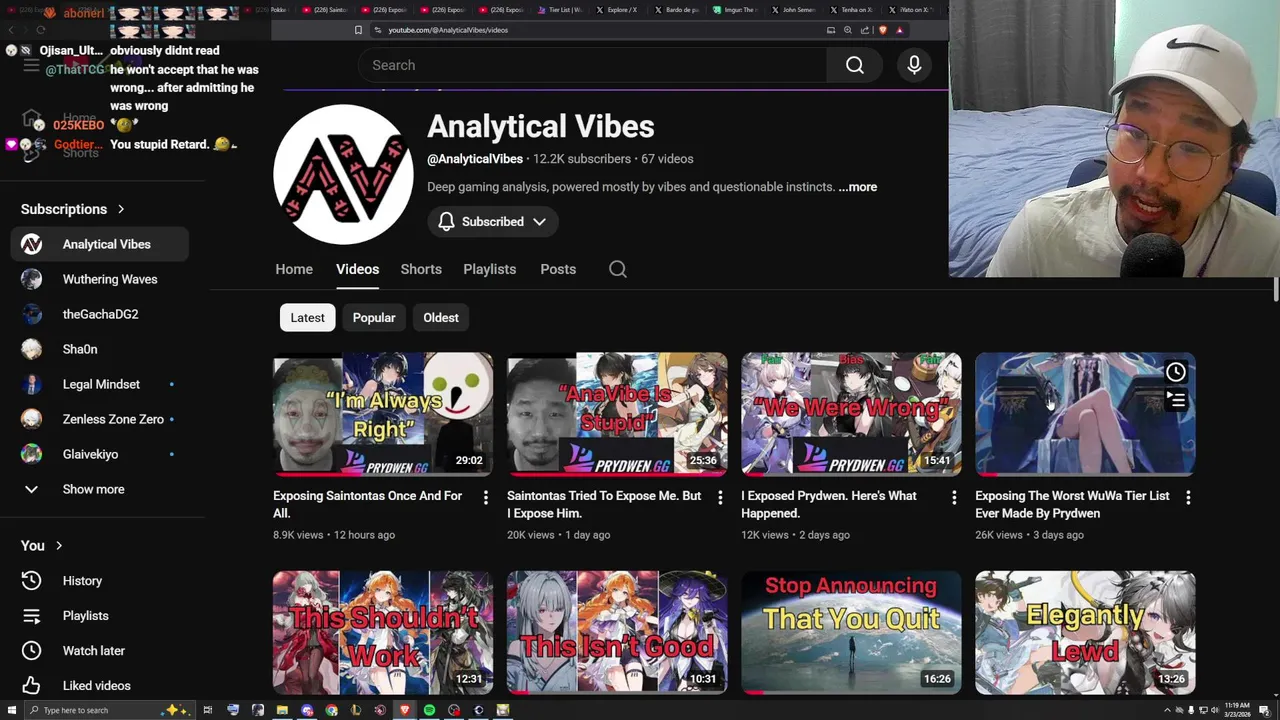The image size is (1280, 720).
Task: Open the channel Home tab
Action: click(x=294, y=269)
